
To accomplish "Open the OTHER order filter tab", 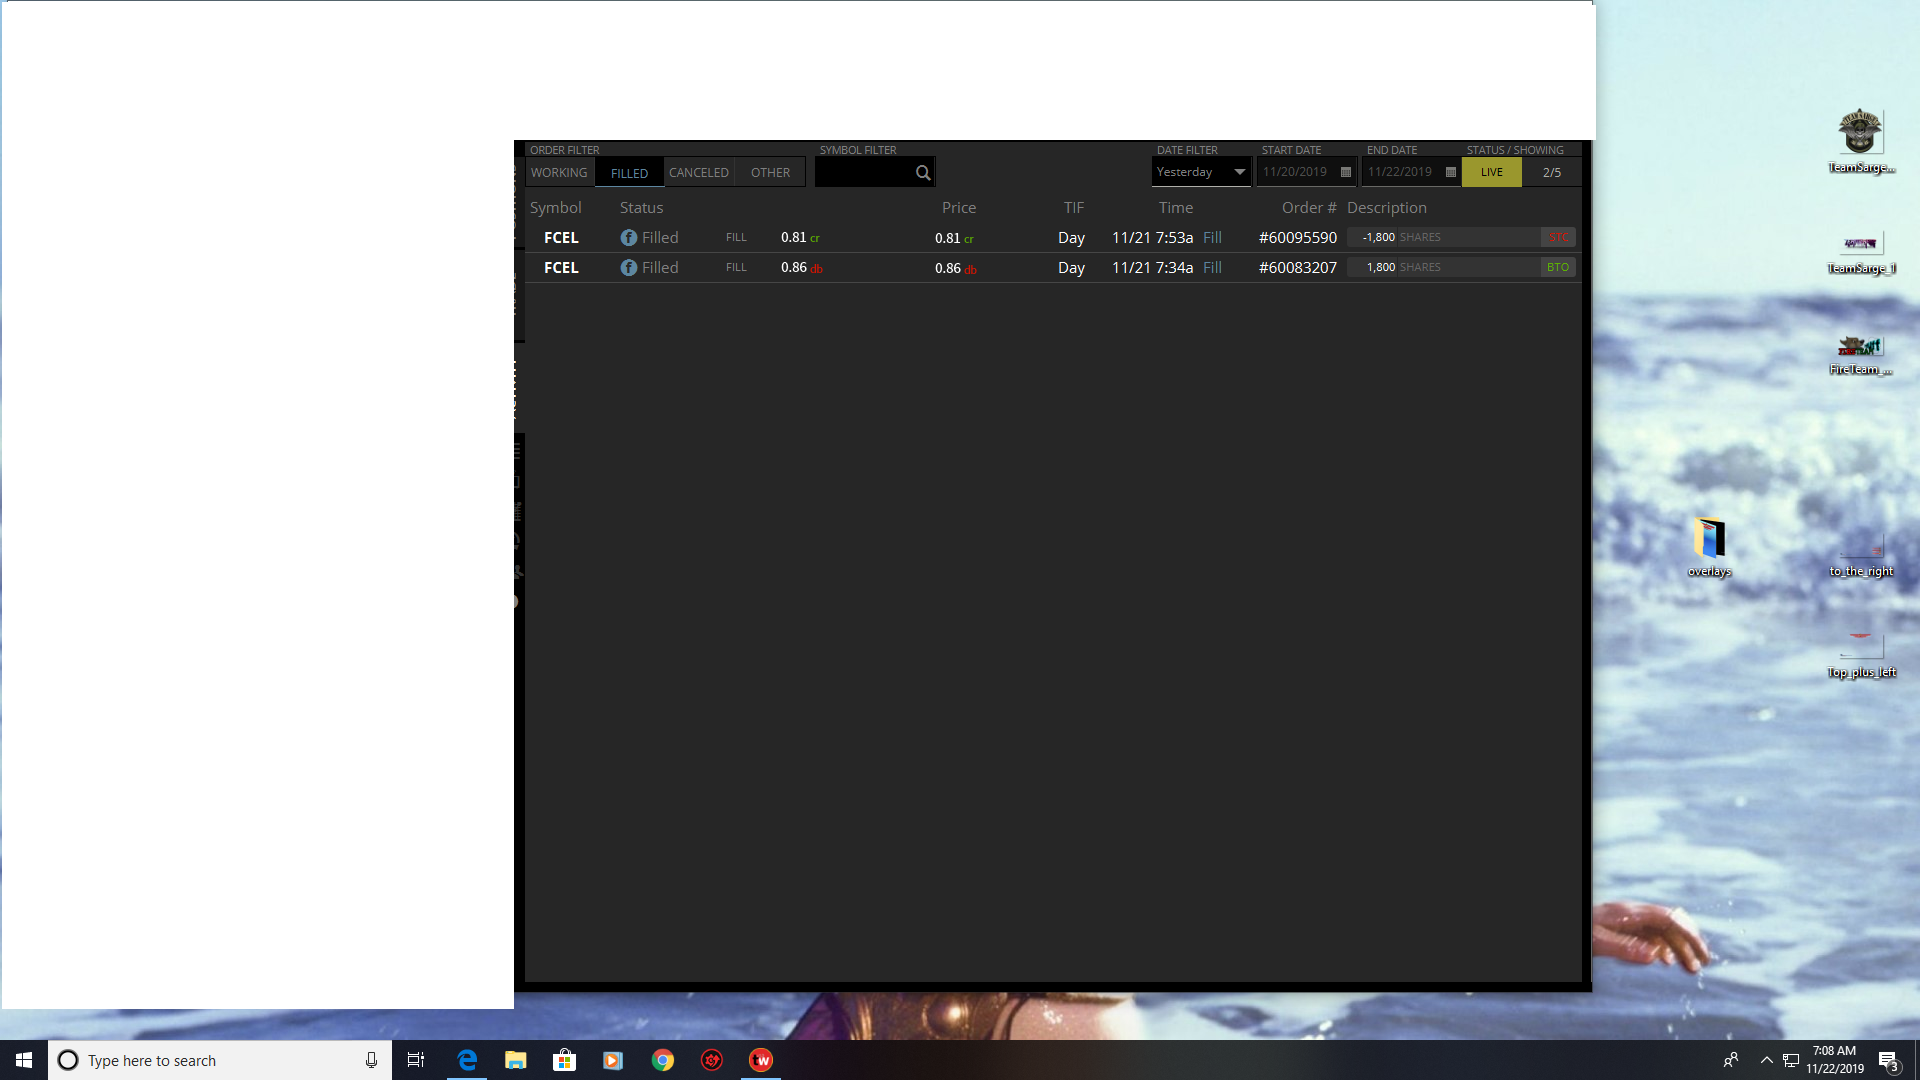I will coord(770,172).
